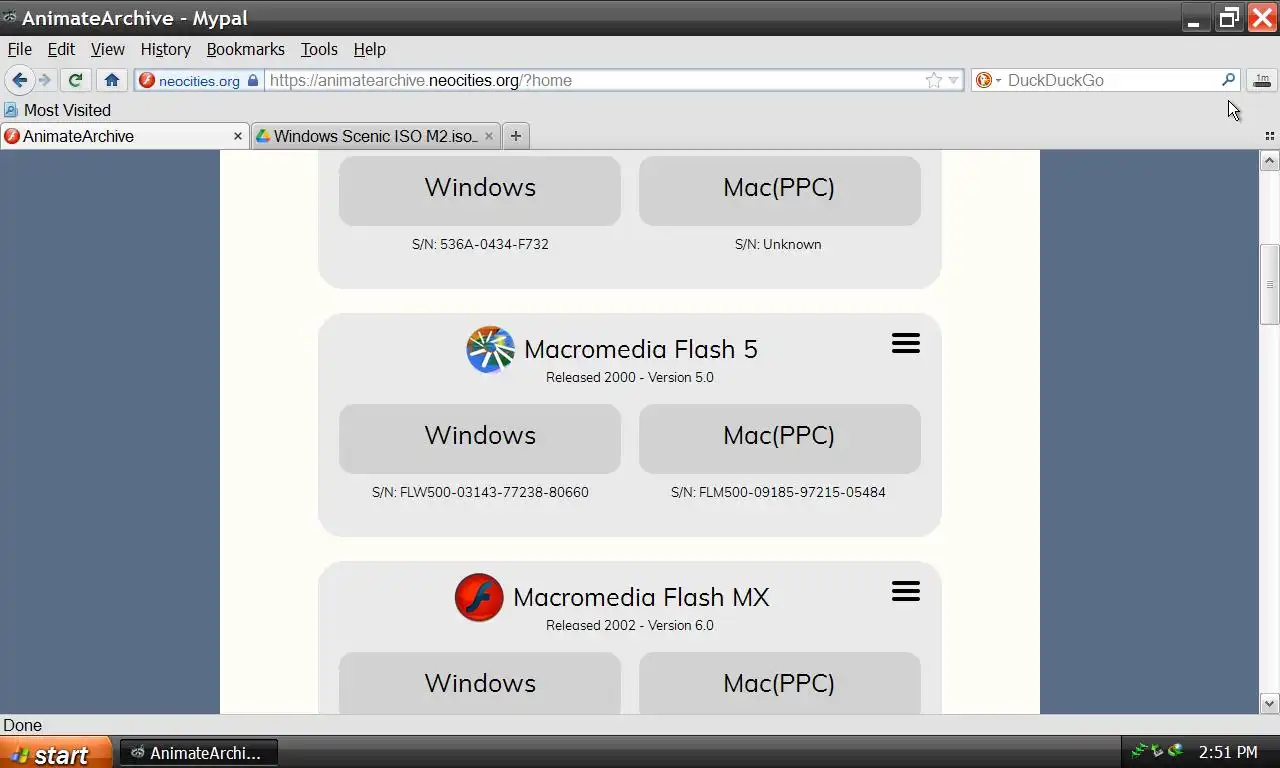Restore down the Mypal window
Viewport: 1280px width, 768px height.
1228,17
